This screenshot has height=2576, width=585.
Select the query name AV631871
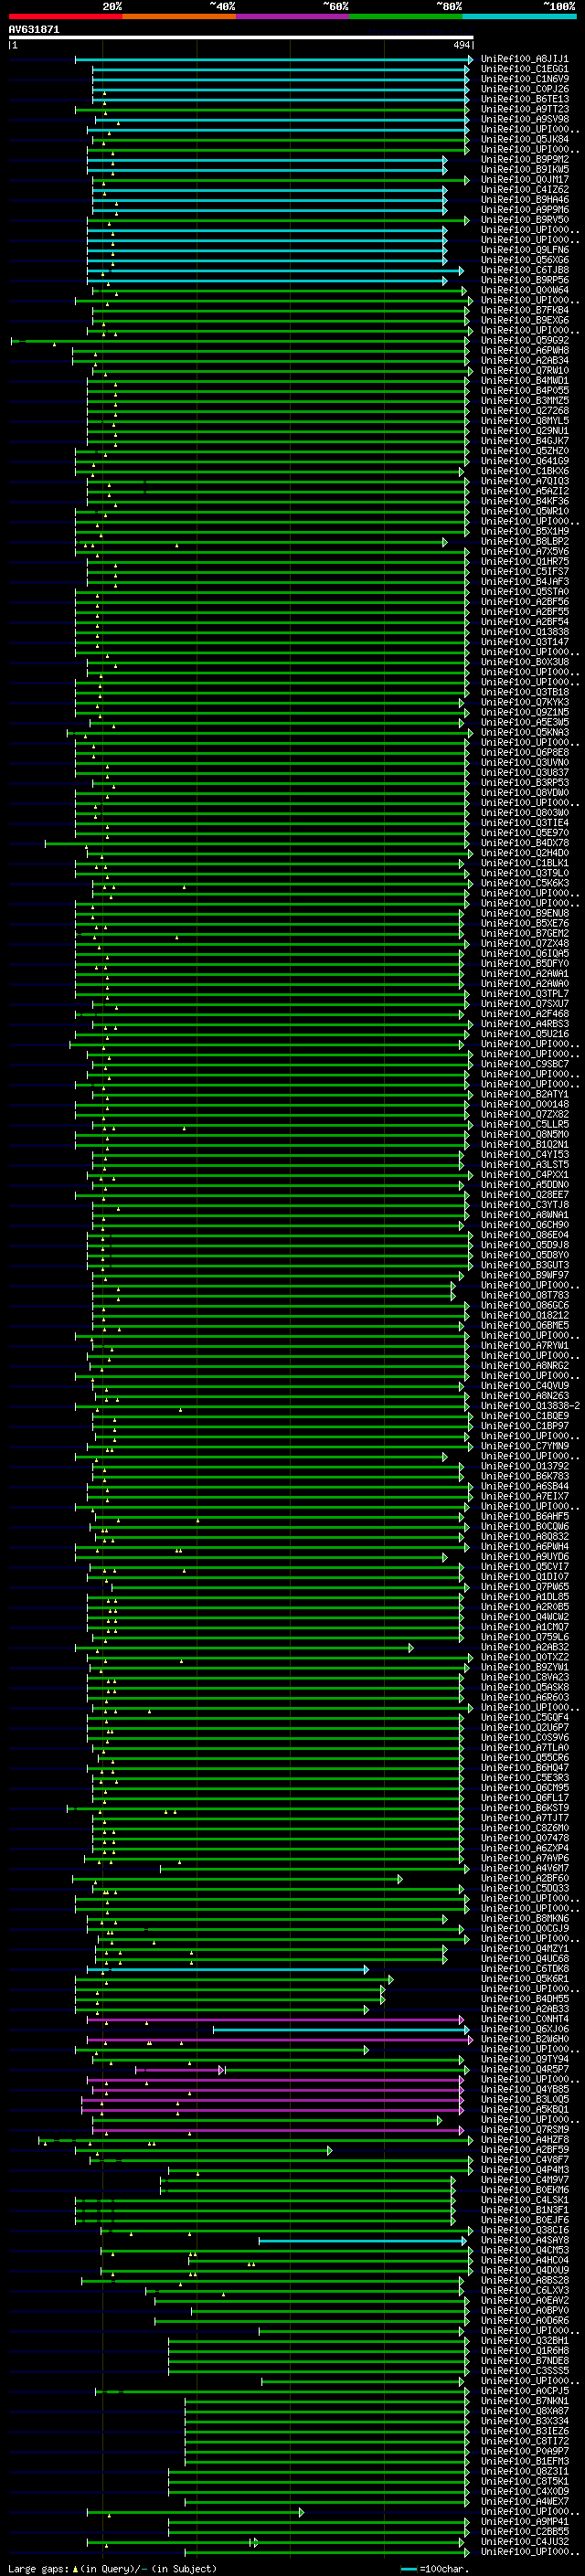[x=34, y=30]
